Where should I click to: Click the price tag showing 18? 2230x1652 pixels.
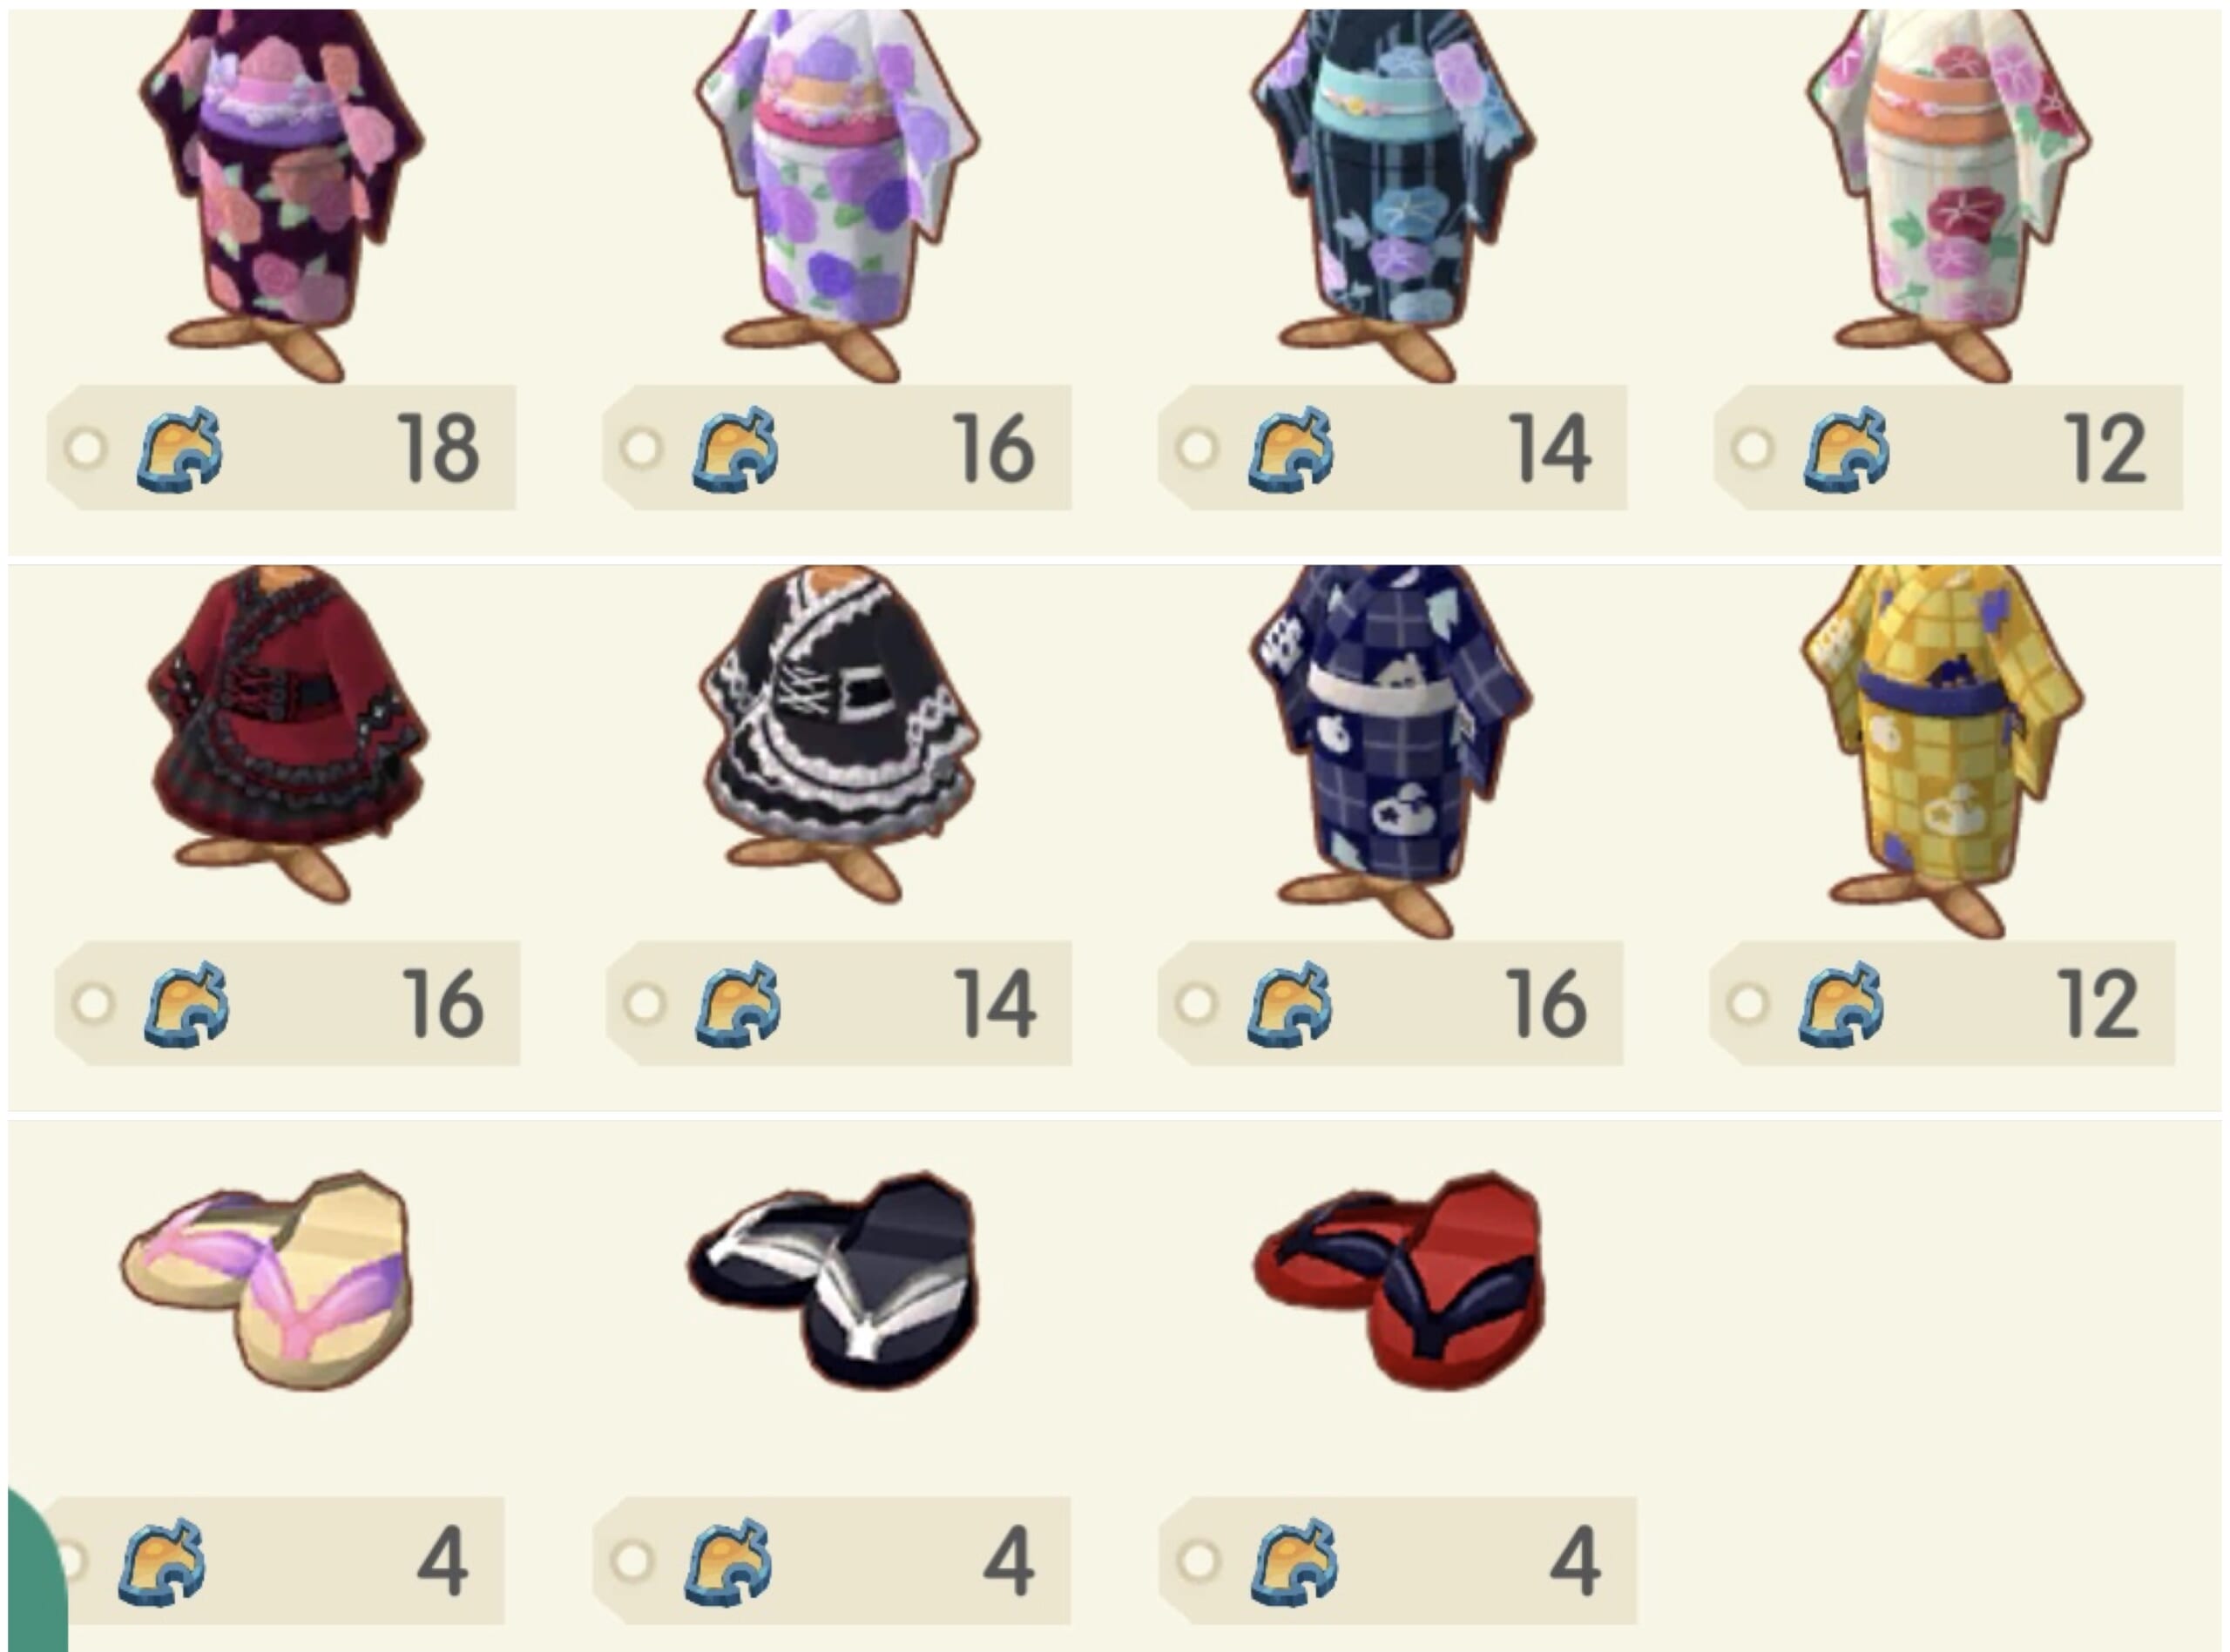tap(281, 447)
